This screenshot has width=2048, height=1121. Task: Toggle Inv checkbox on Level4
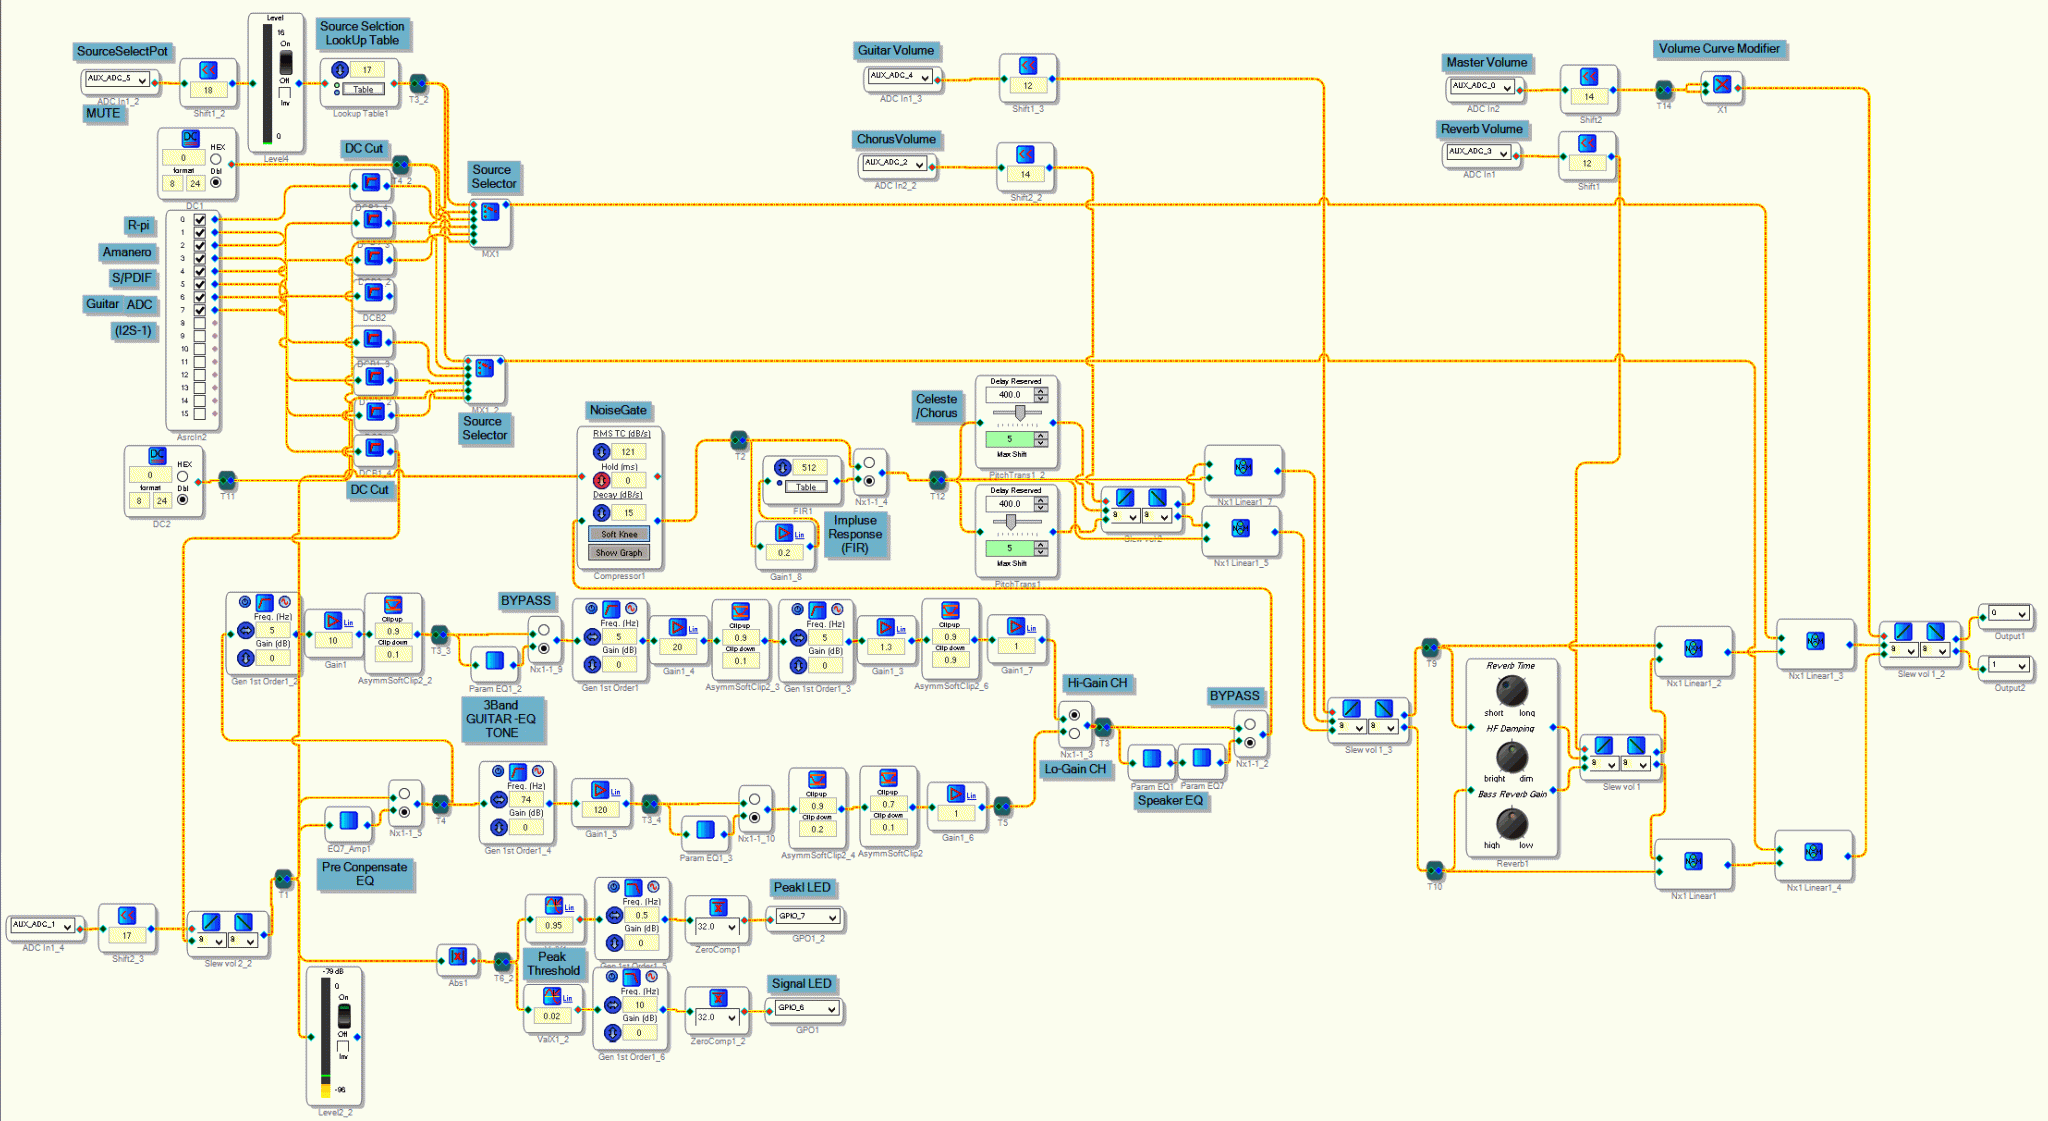pyautogui.click(x=285, y=93)
